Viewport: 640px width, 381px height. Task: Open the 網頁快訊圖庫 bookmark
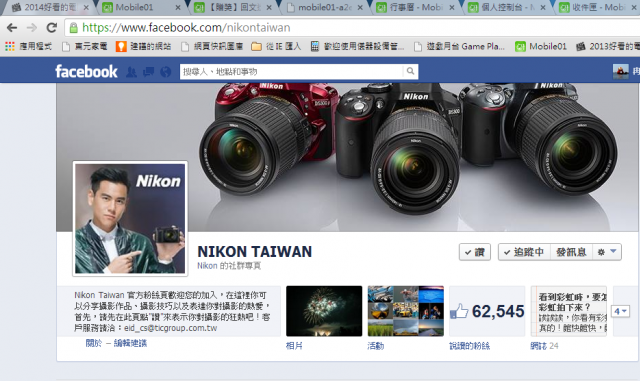click(x=212, y=46)
